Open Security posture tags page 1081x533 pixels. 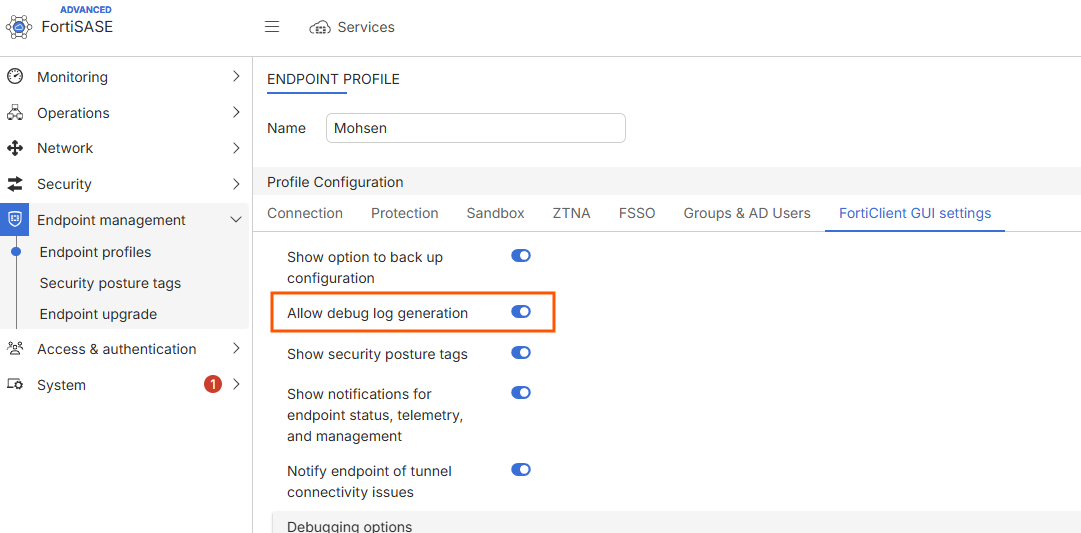(x=110, y=283)
